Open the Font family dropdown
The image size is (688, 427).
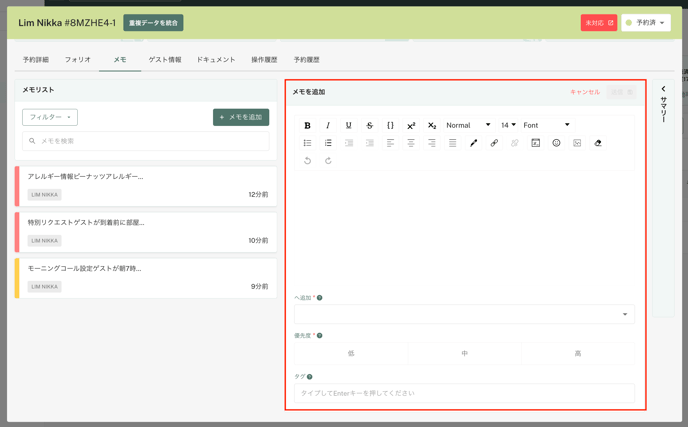click(546, 126)
